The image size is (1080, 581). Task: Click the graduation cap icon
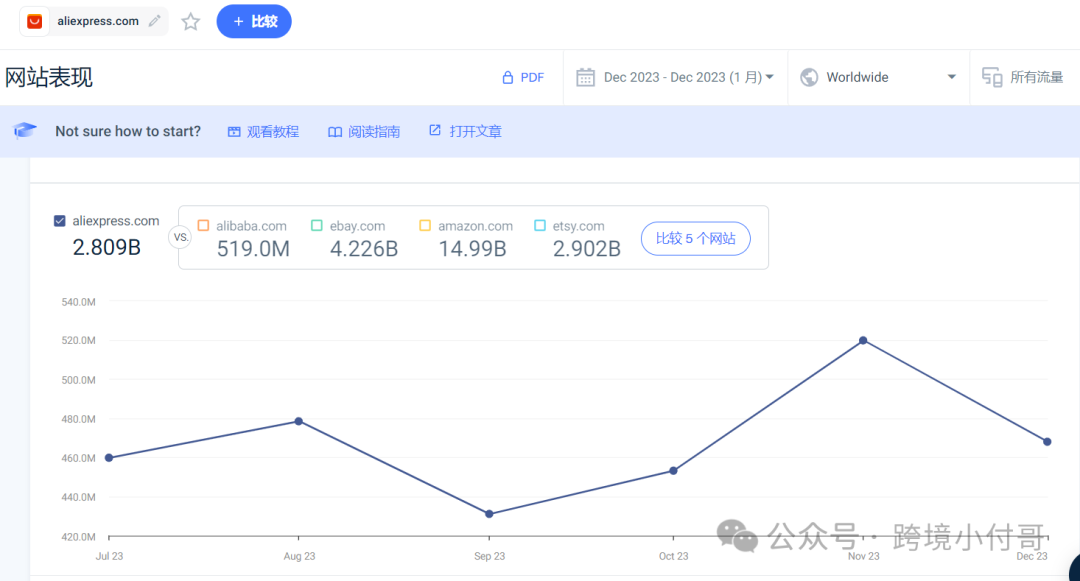click(25, 131)
